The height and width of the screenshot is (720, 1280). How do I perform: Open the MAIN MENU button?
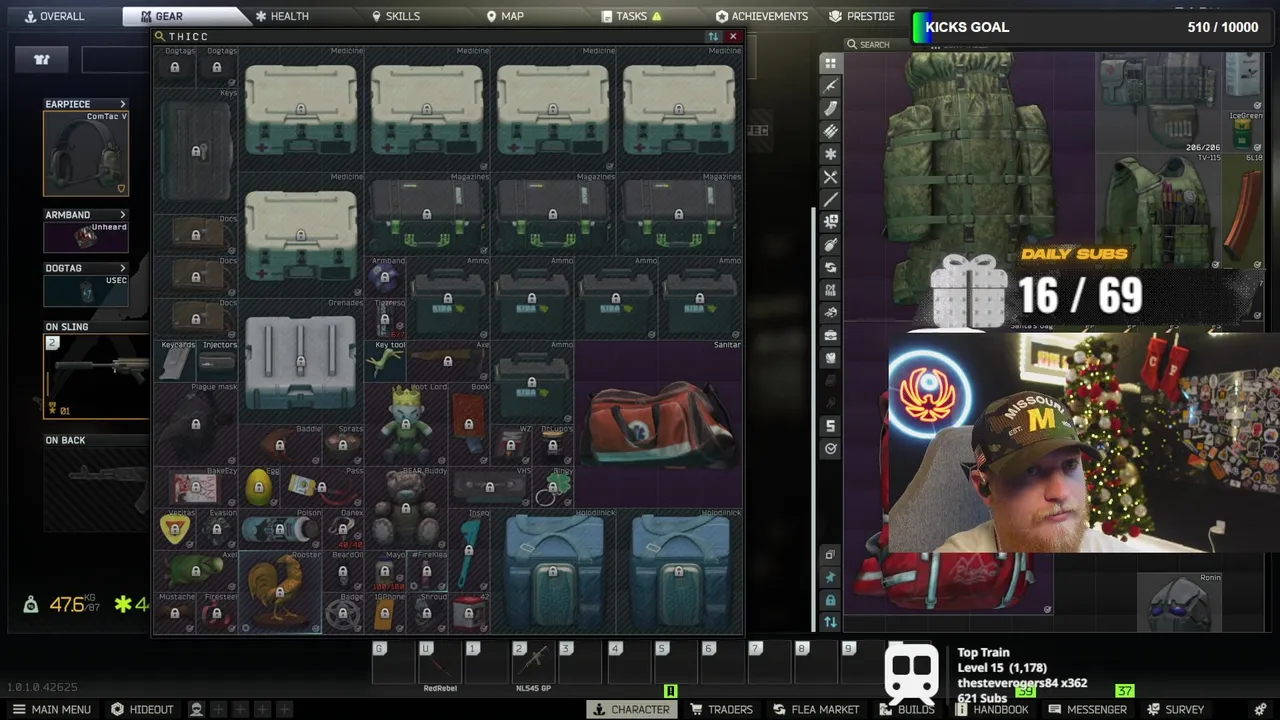[x=51, y=709]
